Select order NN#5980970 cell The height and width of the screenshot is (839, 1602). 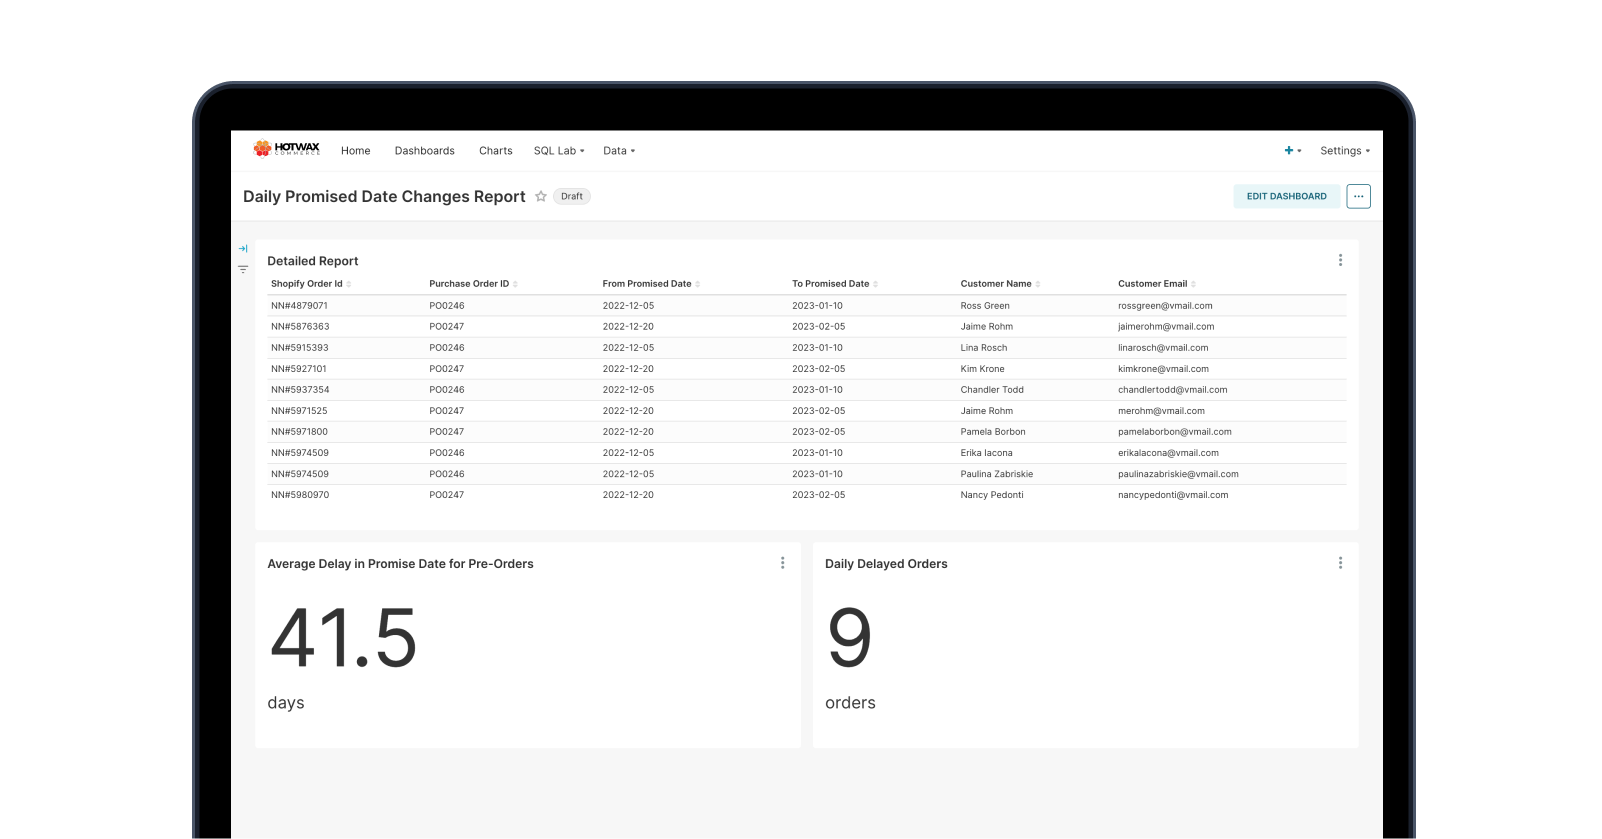tap(300, 495)
